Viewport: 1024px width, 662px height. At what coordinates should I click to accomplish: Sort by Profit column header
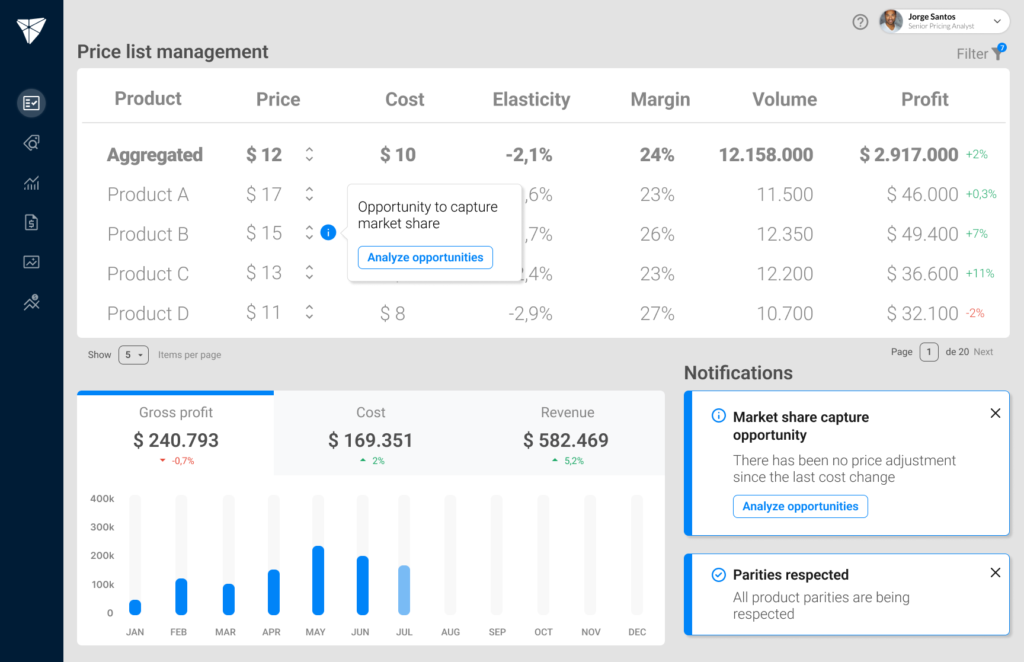[925, 99]
